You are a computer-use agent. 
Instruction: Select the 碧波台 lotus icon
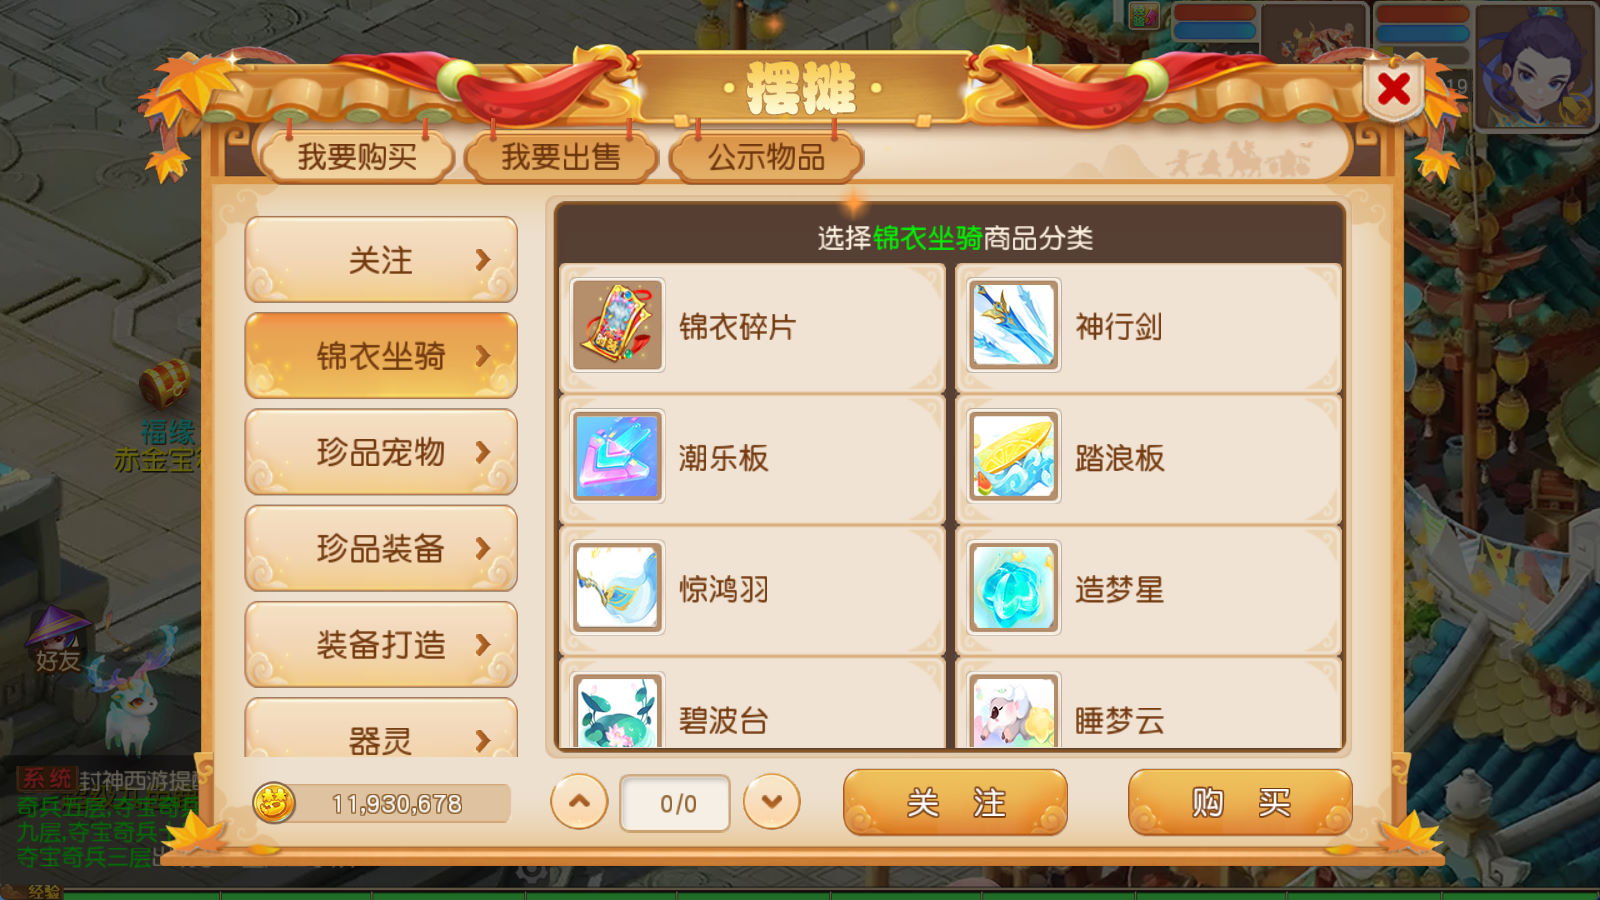pyautogui.click(x=617, y=710)
